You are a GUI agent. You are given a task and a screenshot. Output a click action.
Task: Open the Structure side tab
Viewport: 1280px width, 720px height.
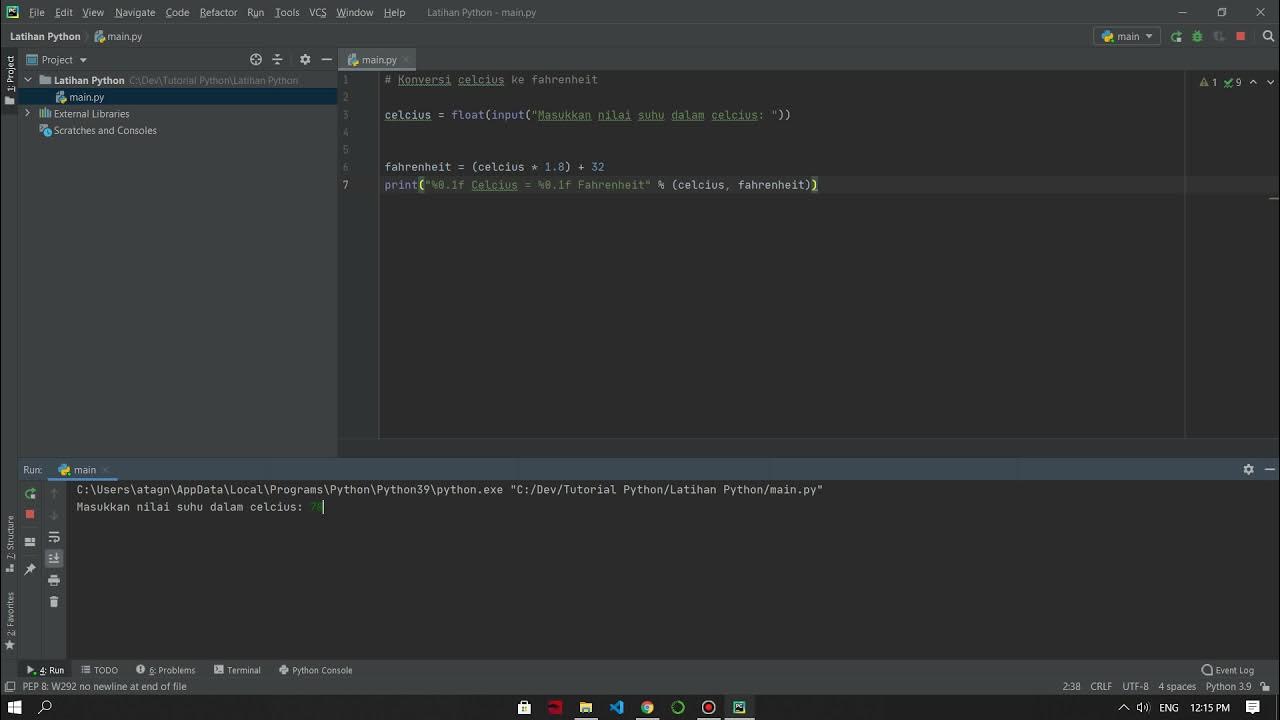coord(10,545)
